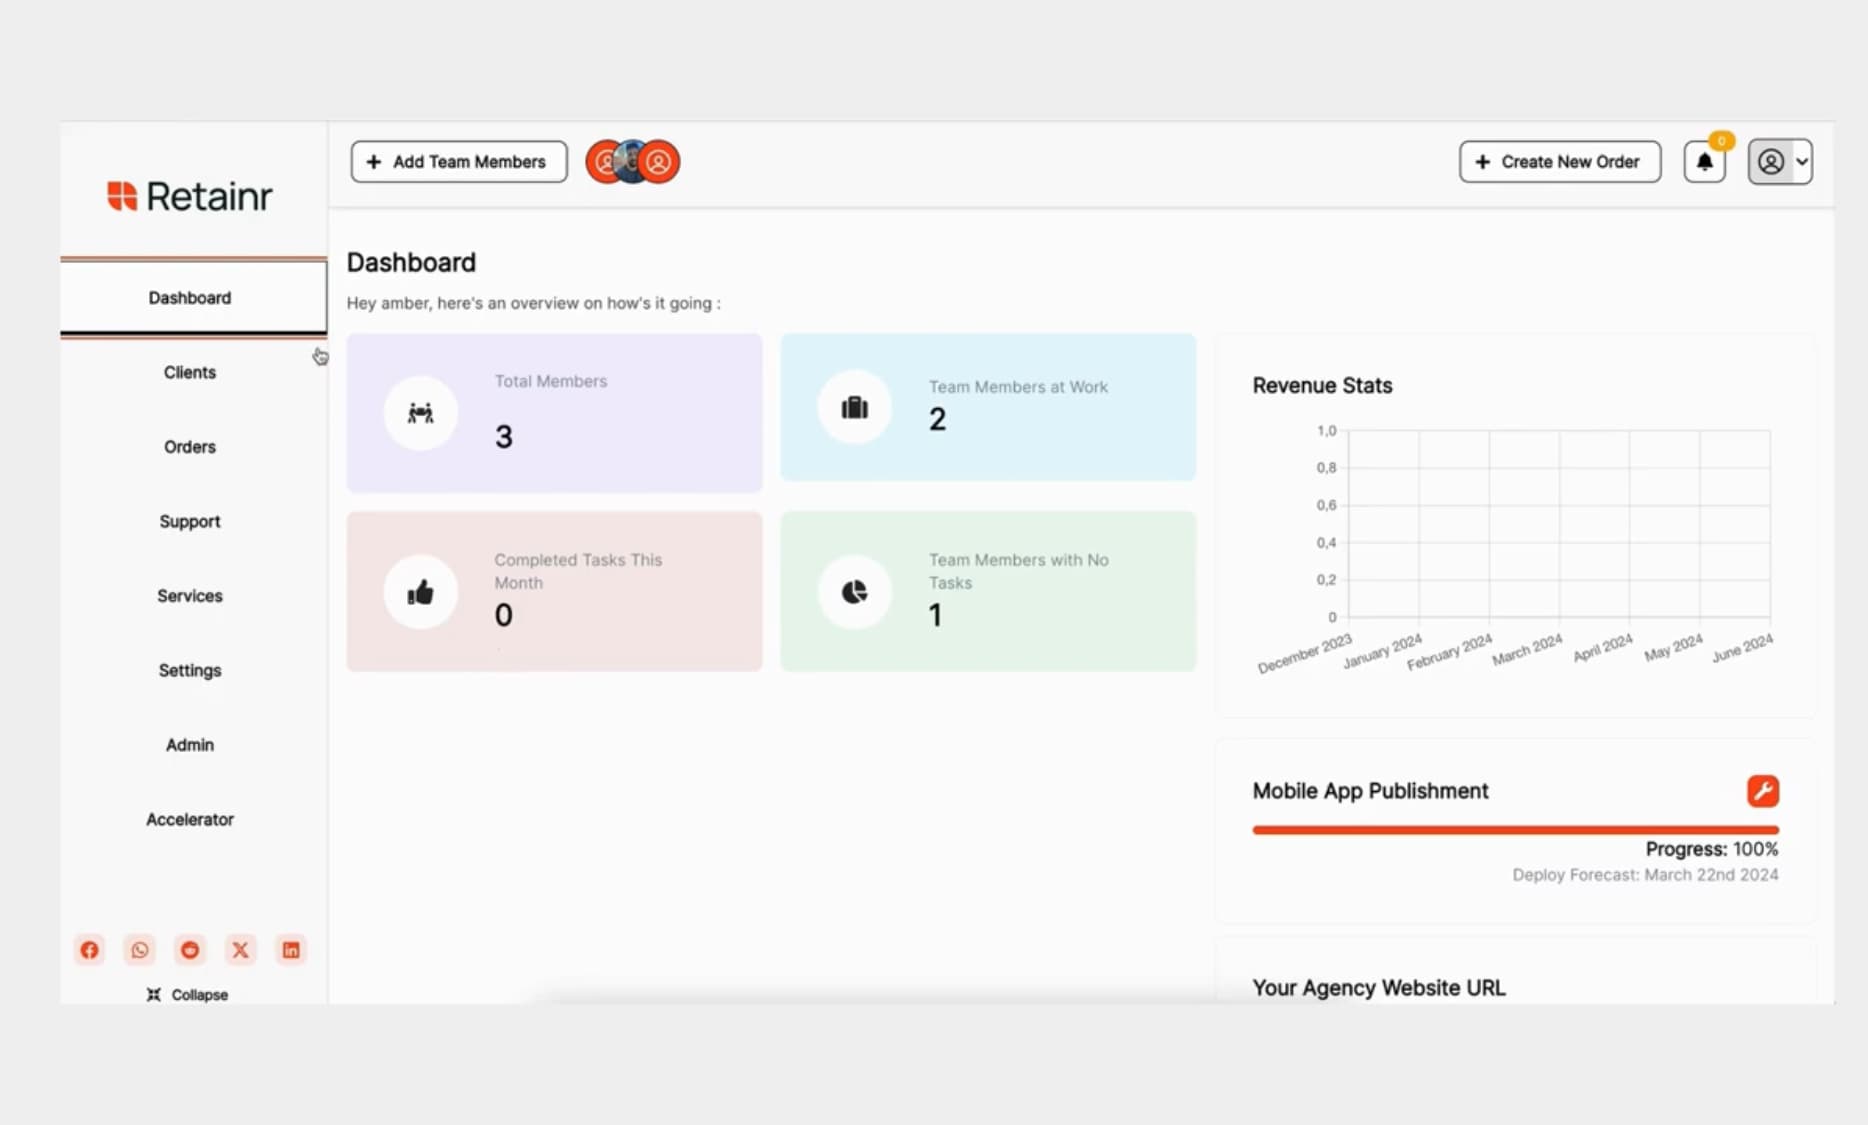Click the Add Team Members button
The width and height of the screenshot is (1868, 1125).
[x=459, y=162]
